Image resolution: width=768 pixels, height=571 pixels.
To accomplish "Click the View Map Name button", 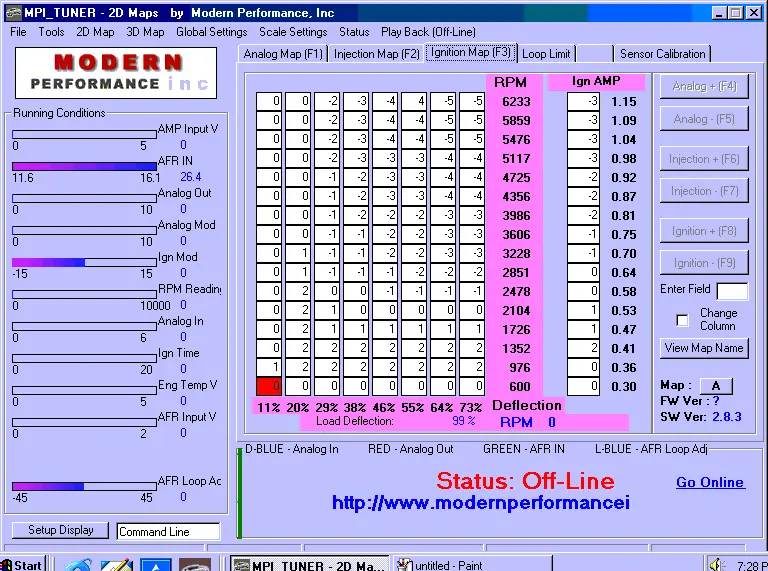I will click(x=704, y=348).
